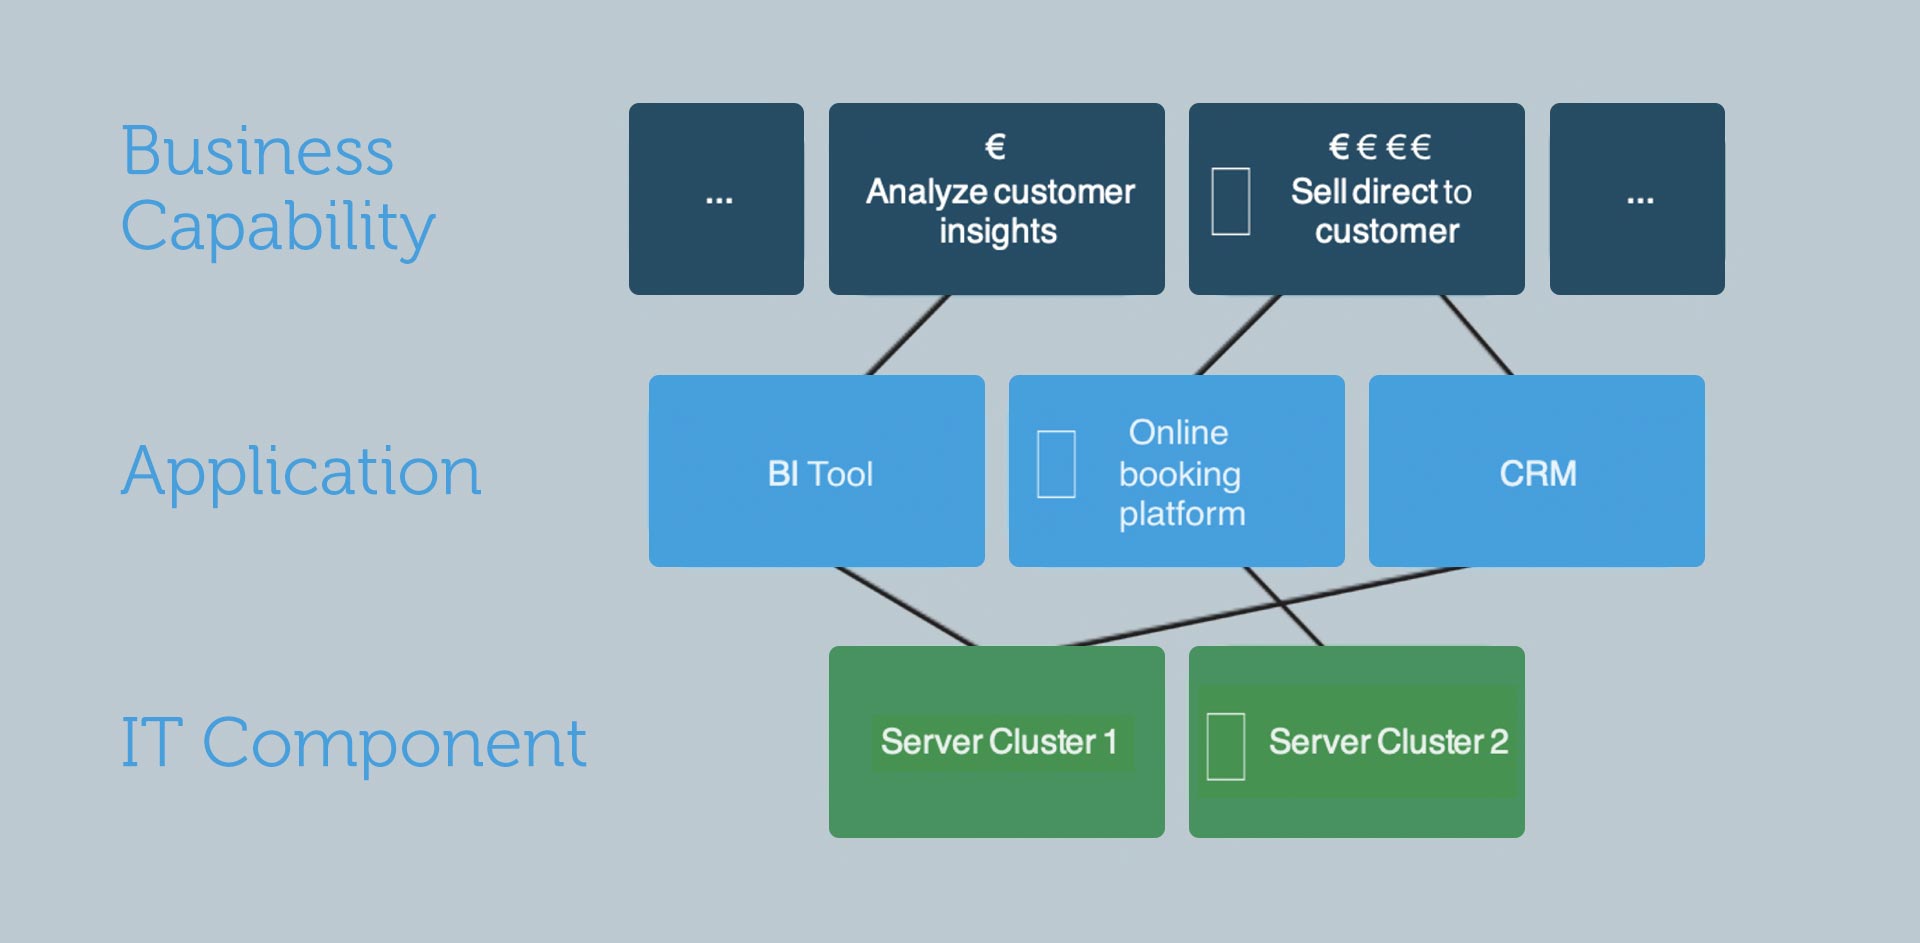The height and width of the screenshot is (943, 1920).
Task: Select the line joining CRM and Sell direct
Action: click(x=1476, y=335)
